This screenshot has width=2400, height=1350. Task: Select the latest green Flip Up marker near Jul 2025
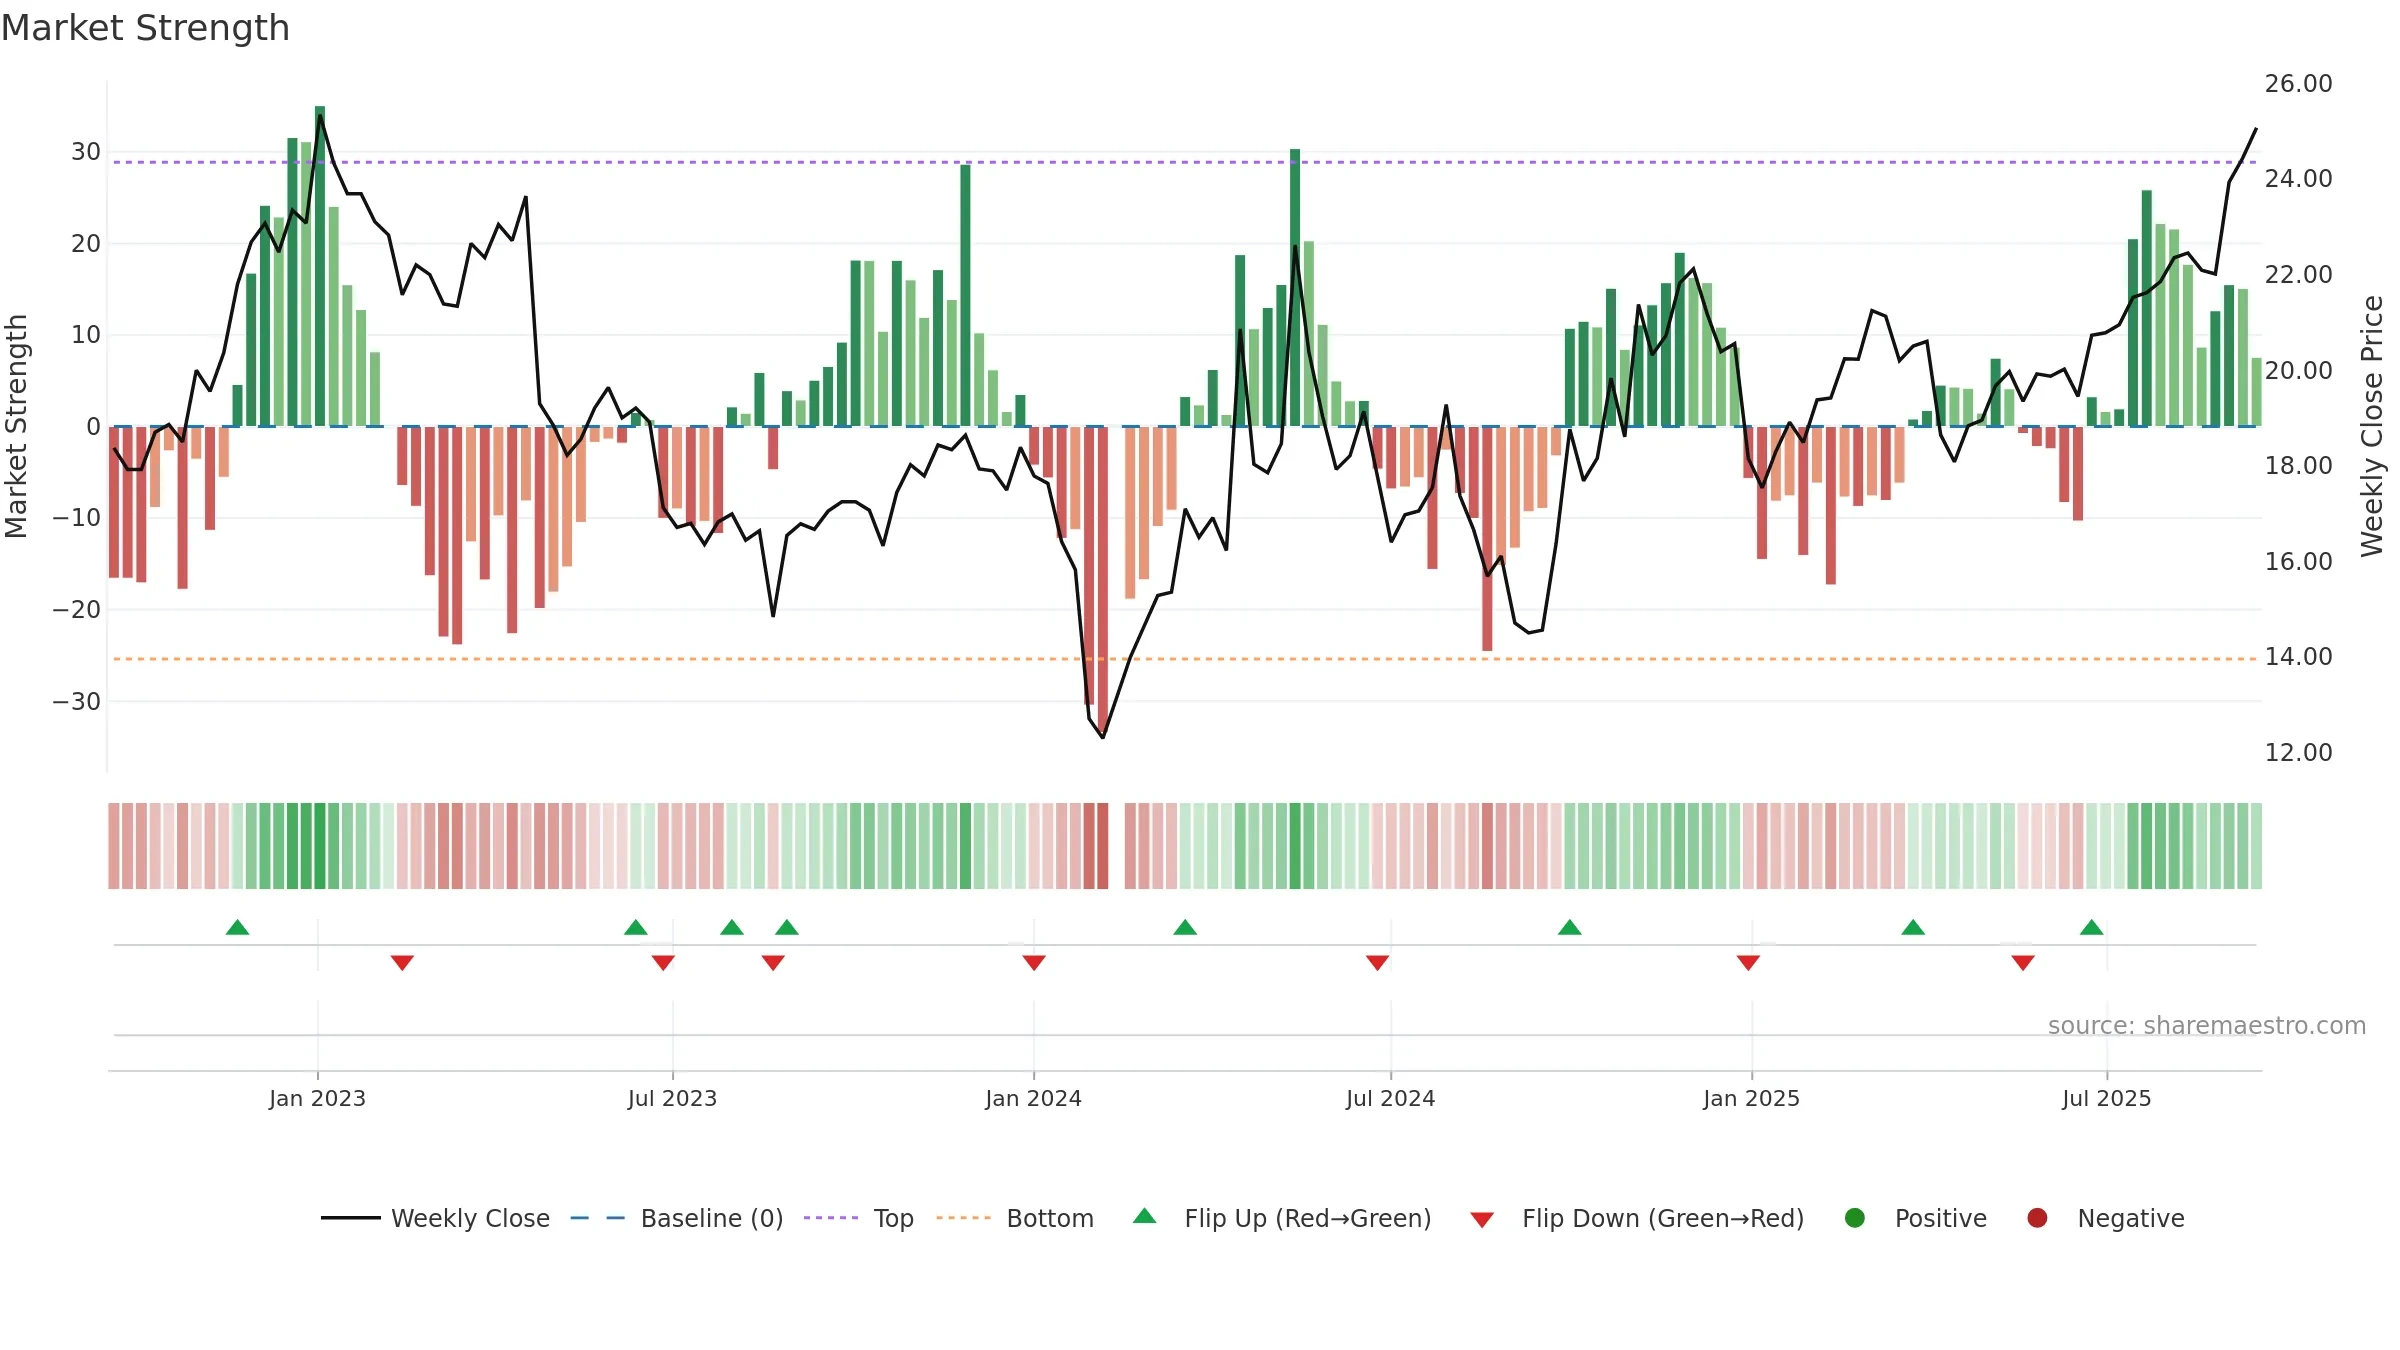point(2091,927)
